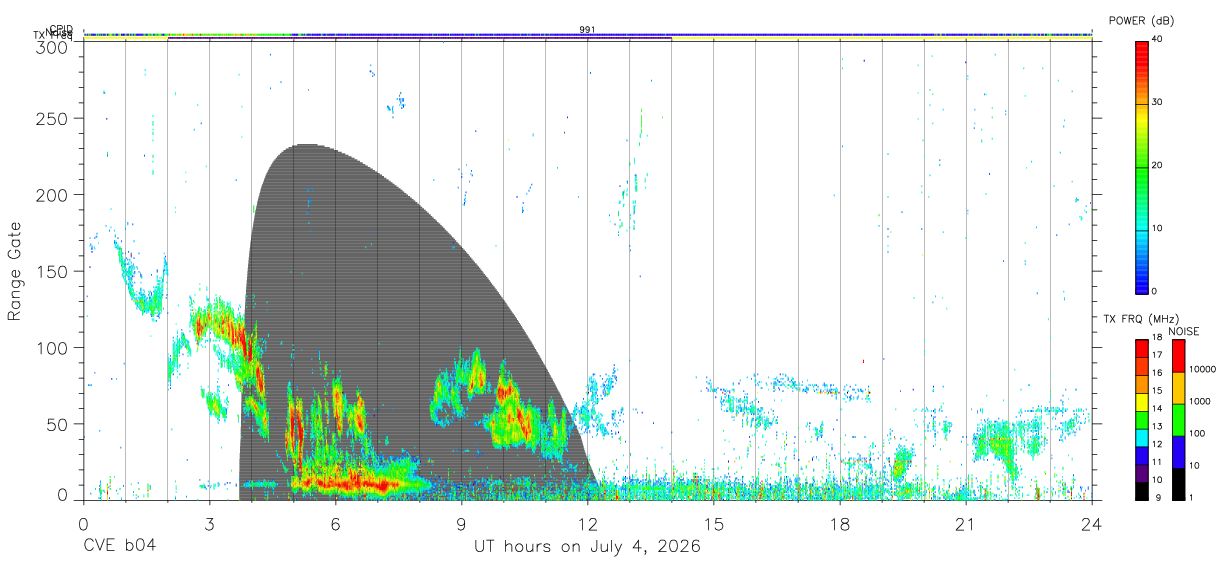Click the POWER rainbow color scale bar

point(1142,166)
